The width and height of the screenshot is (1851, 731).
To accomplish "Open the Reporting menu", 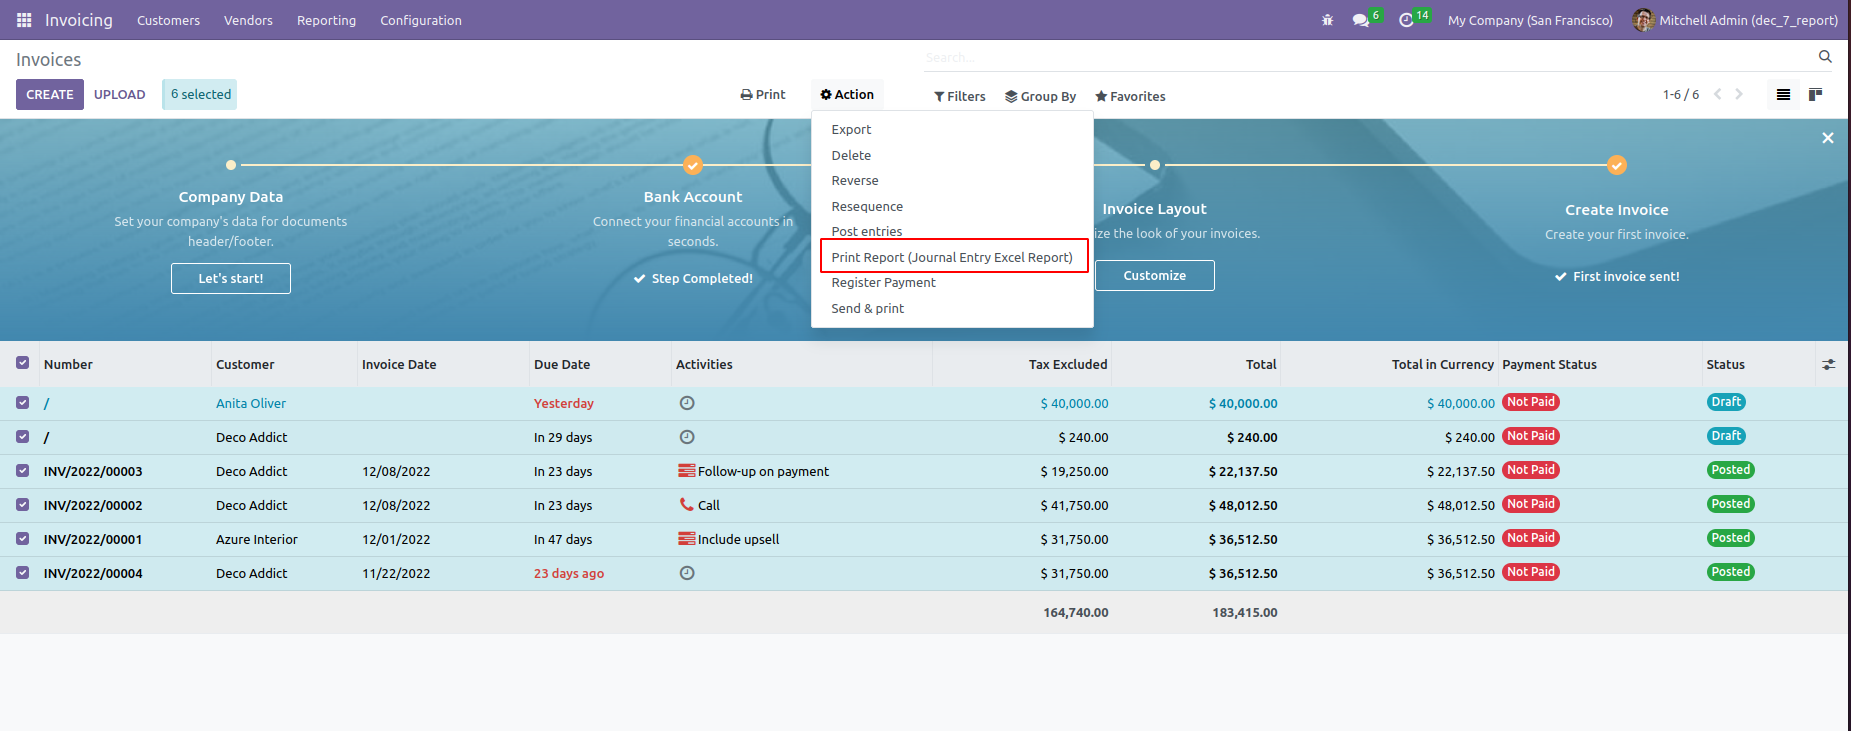I will (x=326, y=20).
